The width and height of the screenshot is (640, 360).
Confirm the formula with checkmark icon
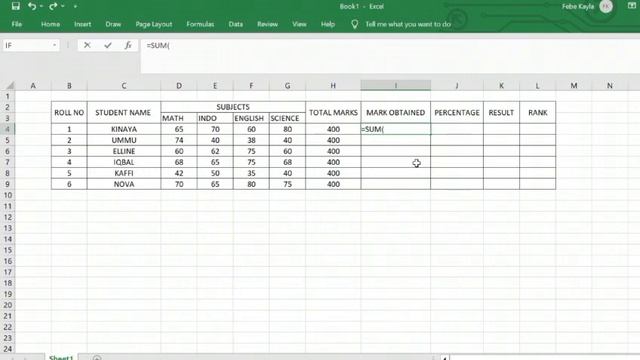(x=108, y=45)
